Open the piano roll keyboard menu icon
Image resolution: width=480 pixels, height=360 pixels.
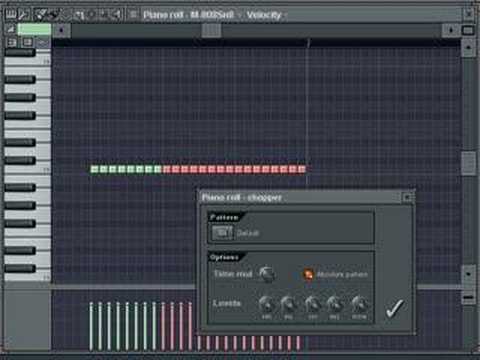[11, 14]
